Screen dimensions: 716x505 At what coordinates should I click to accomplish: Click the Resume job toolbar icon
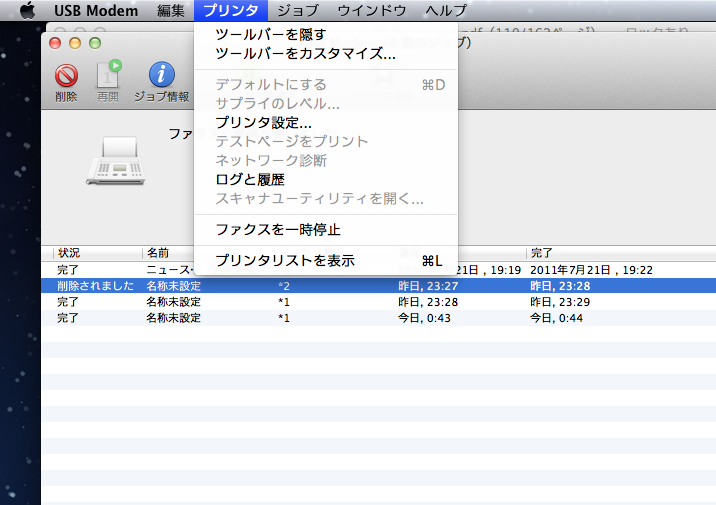pyautogui.click(x=108, y=77)
